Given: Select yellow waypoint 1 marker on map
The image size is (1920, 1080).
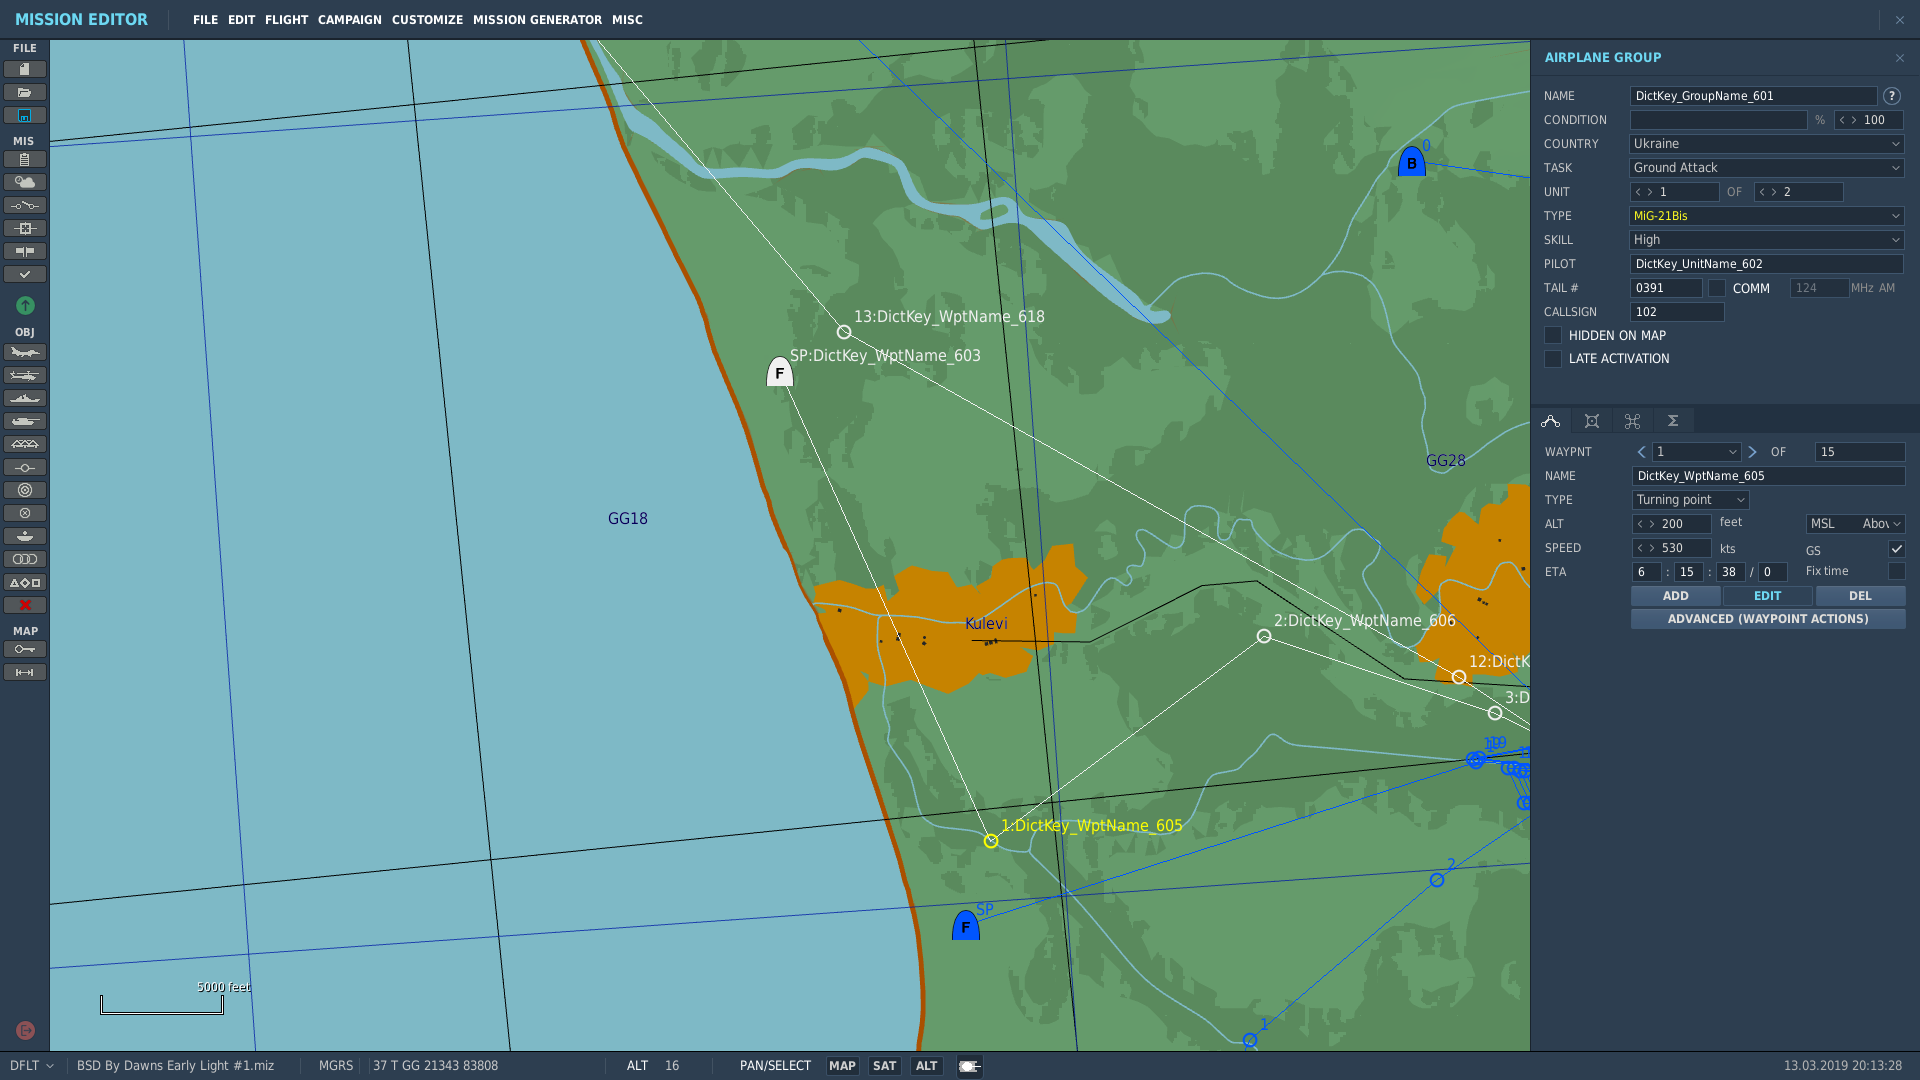Looking at the screenshot, I should pyautogui.click(x=991, y=841).
